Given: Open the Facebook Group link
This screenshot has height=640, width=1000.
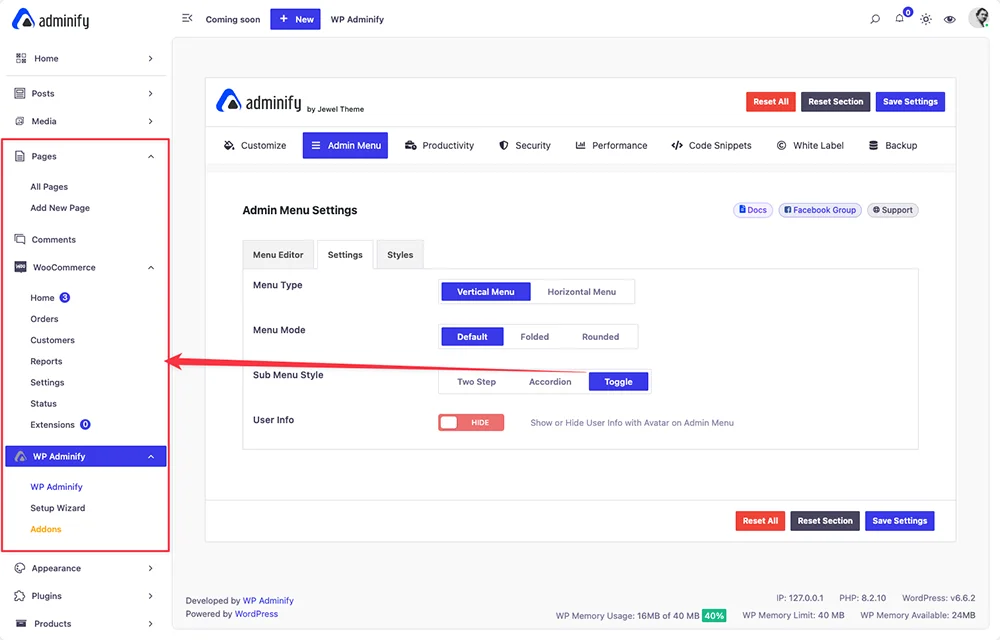Looking at the screenshot, I should (x=820, y=210).
